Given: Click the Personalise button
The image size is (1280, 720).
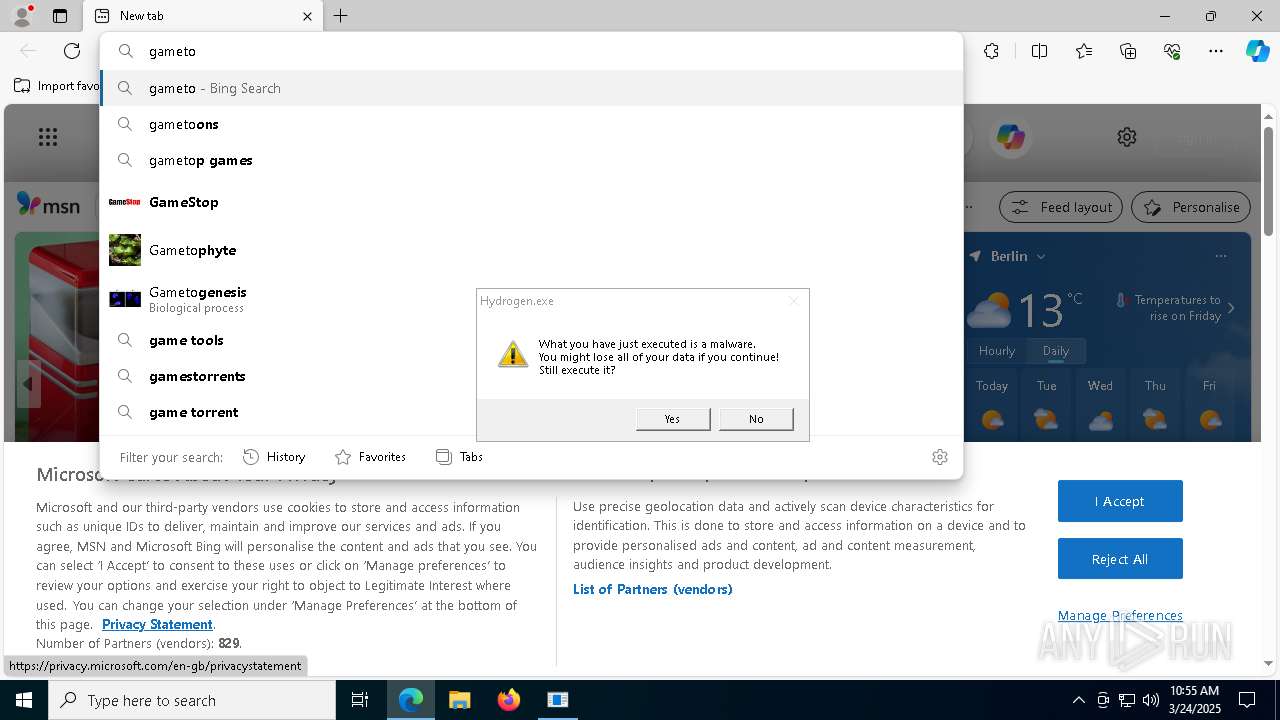Looking at the screenshot, I should (x=1191, y=207).
